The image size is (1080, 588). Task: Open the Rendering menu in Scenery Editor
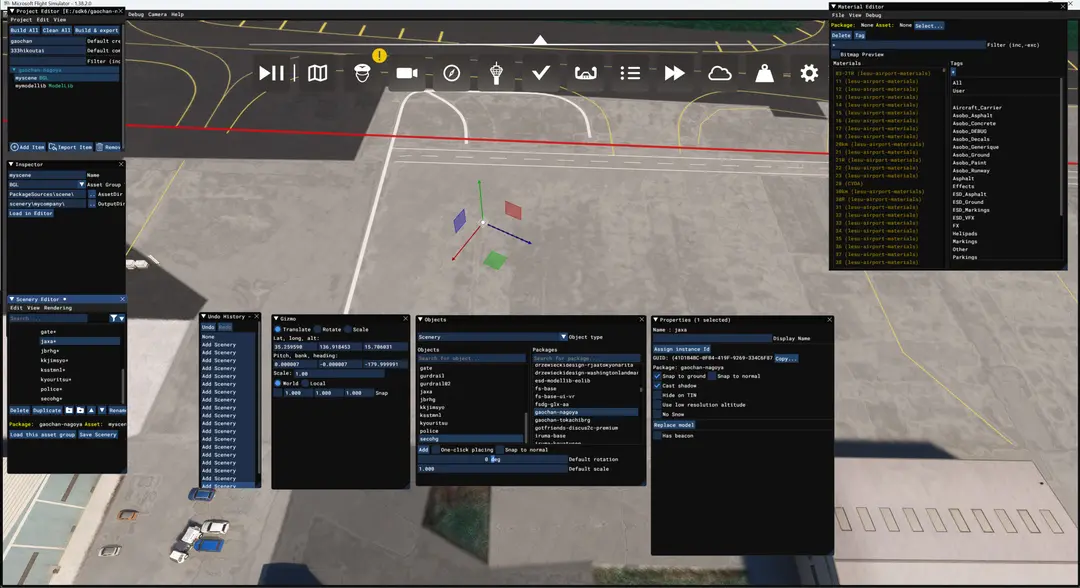tap(58, 308)
